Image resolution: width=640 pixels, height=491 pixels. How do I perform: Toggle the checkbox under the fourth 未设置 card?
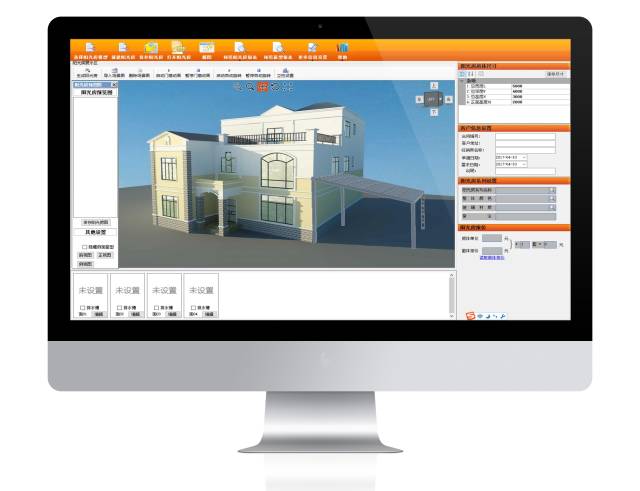(x=193, y=308)
